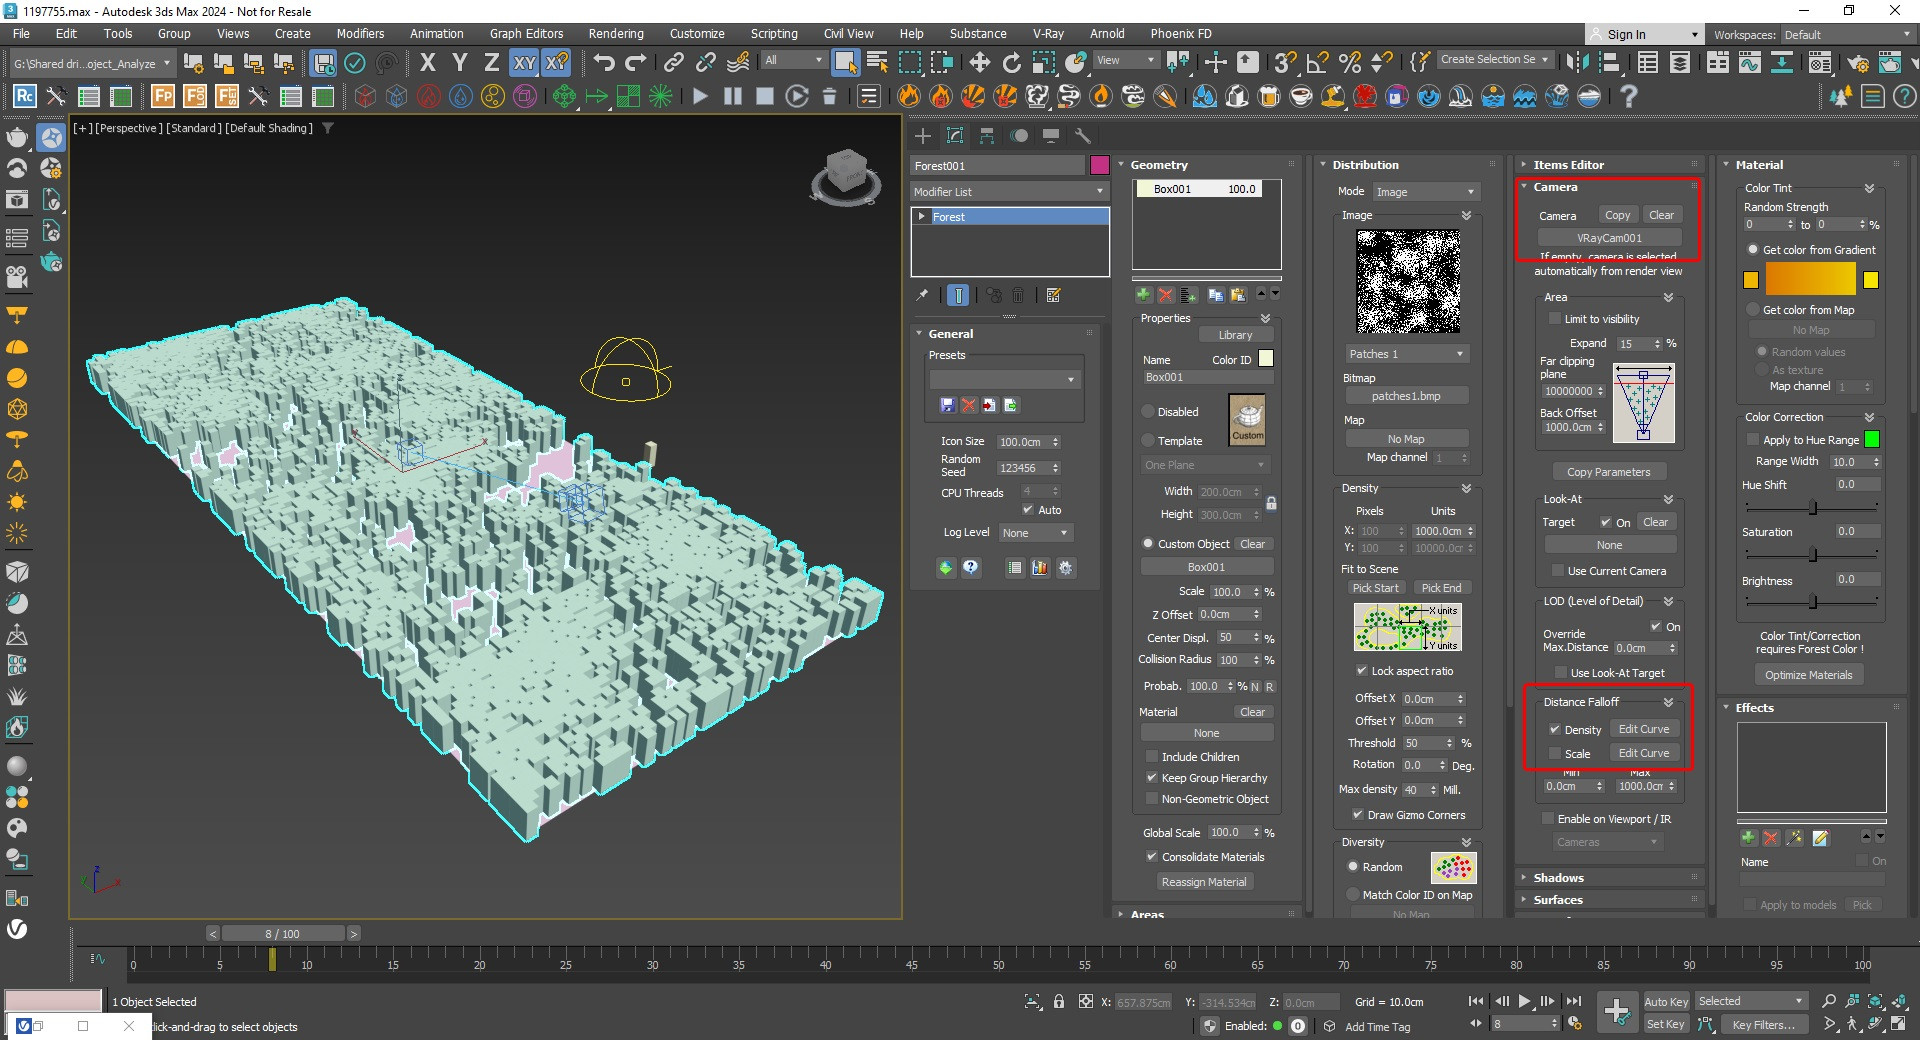Toggle the Density distance falloff checkbox
Screen dimensions: 1920x1040
[x=1555, y=730]
